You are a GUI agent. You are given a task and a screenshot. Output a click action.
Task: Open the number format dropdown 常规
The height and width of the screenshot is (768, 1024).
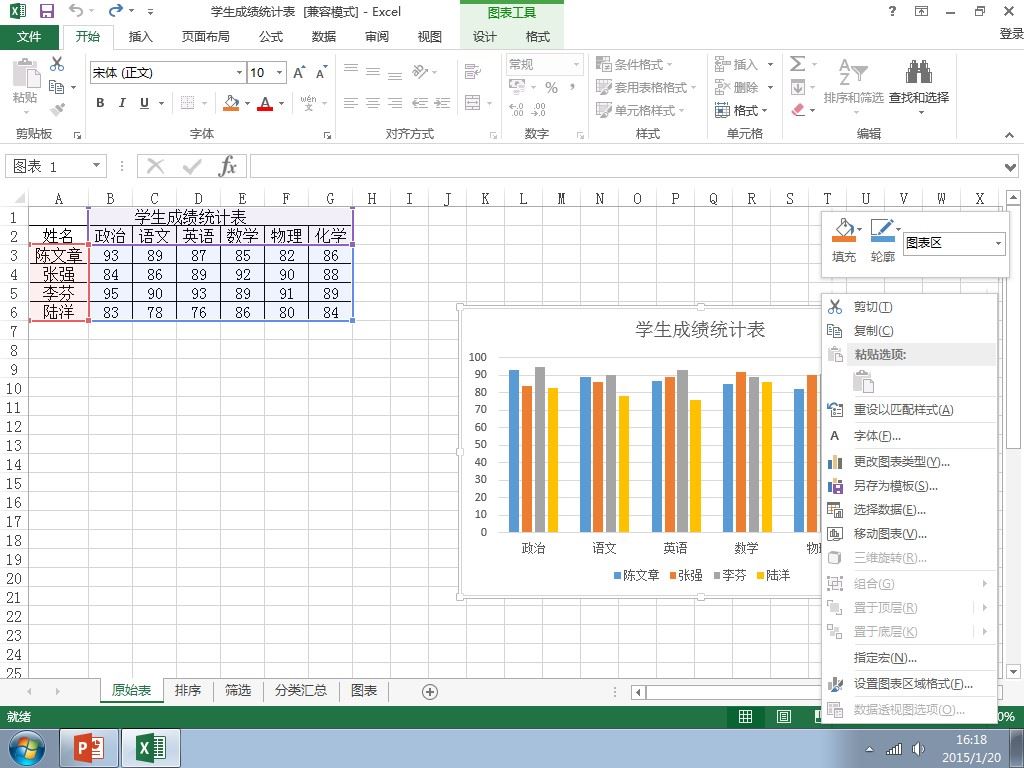pos(575,64)
